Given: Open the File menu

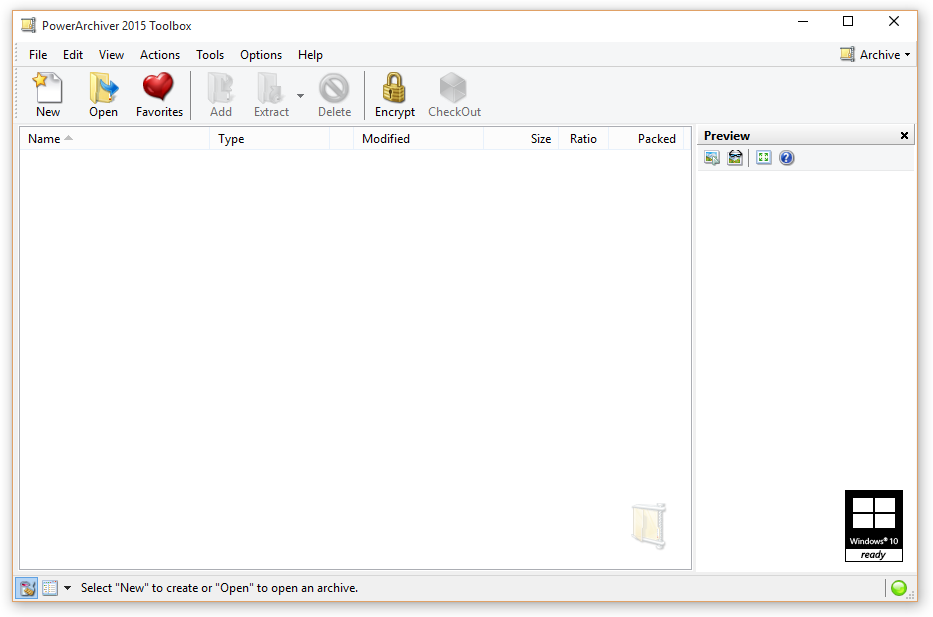Looking at the screenshot, I should 38,55.
